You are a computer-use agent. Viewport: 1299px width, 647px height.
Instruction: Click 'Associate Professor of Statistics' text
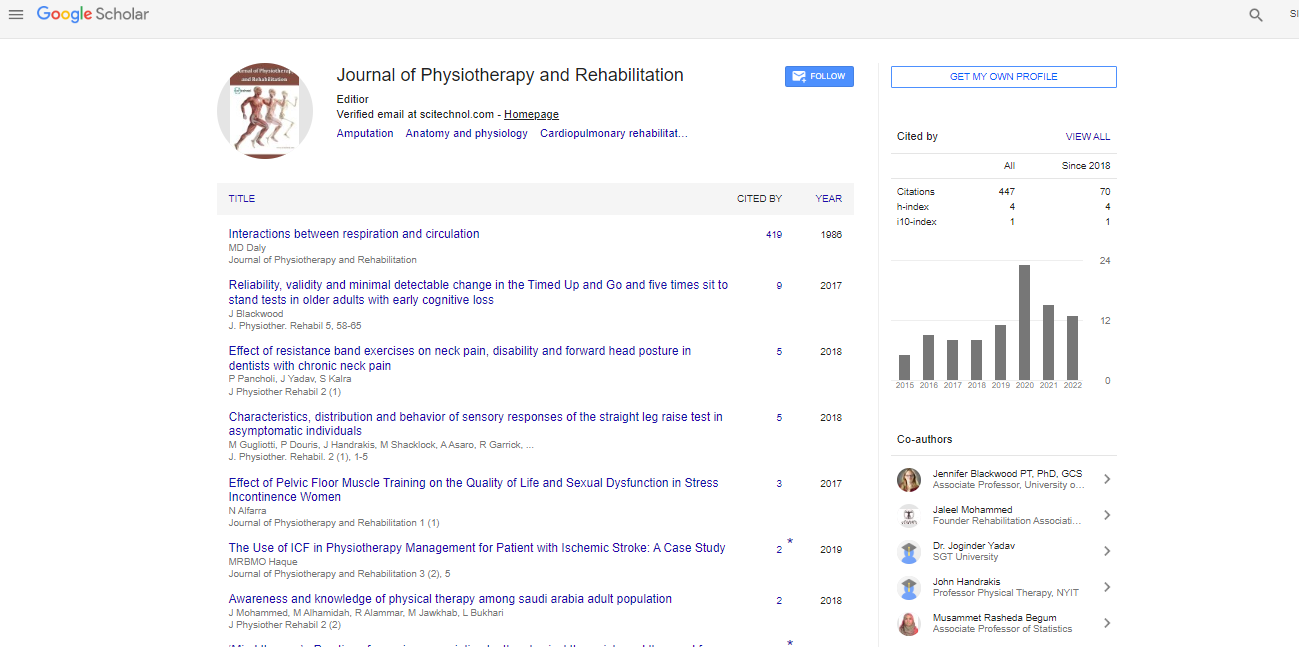pyautogui.click(x=1002, y=629)
